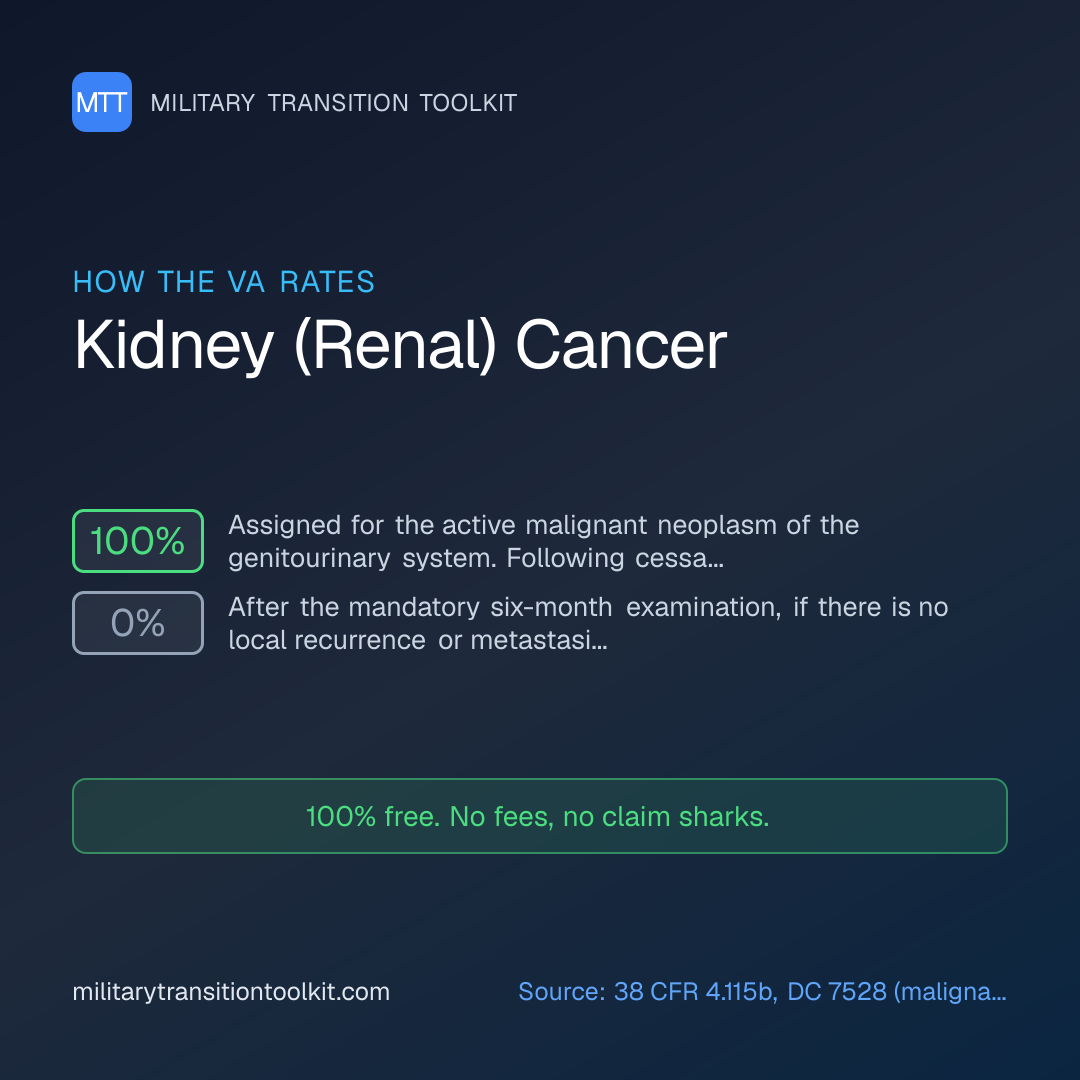This screenshot has height=1080, width=1080.
Task: Click 'DC 7528' in source citation
Action: 837,992
